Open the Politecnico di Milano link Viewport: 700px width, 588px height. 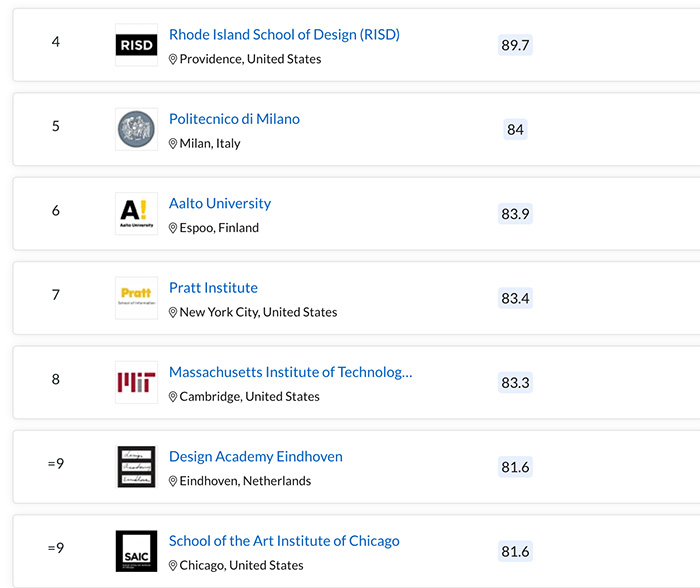click(x=234, y=119)
